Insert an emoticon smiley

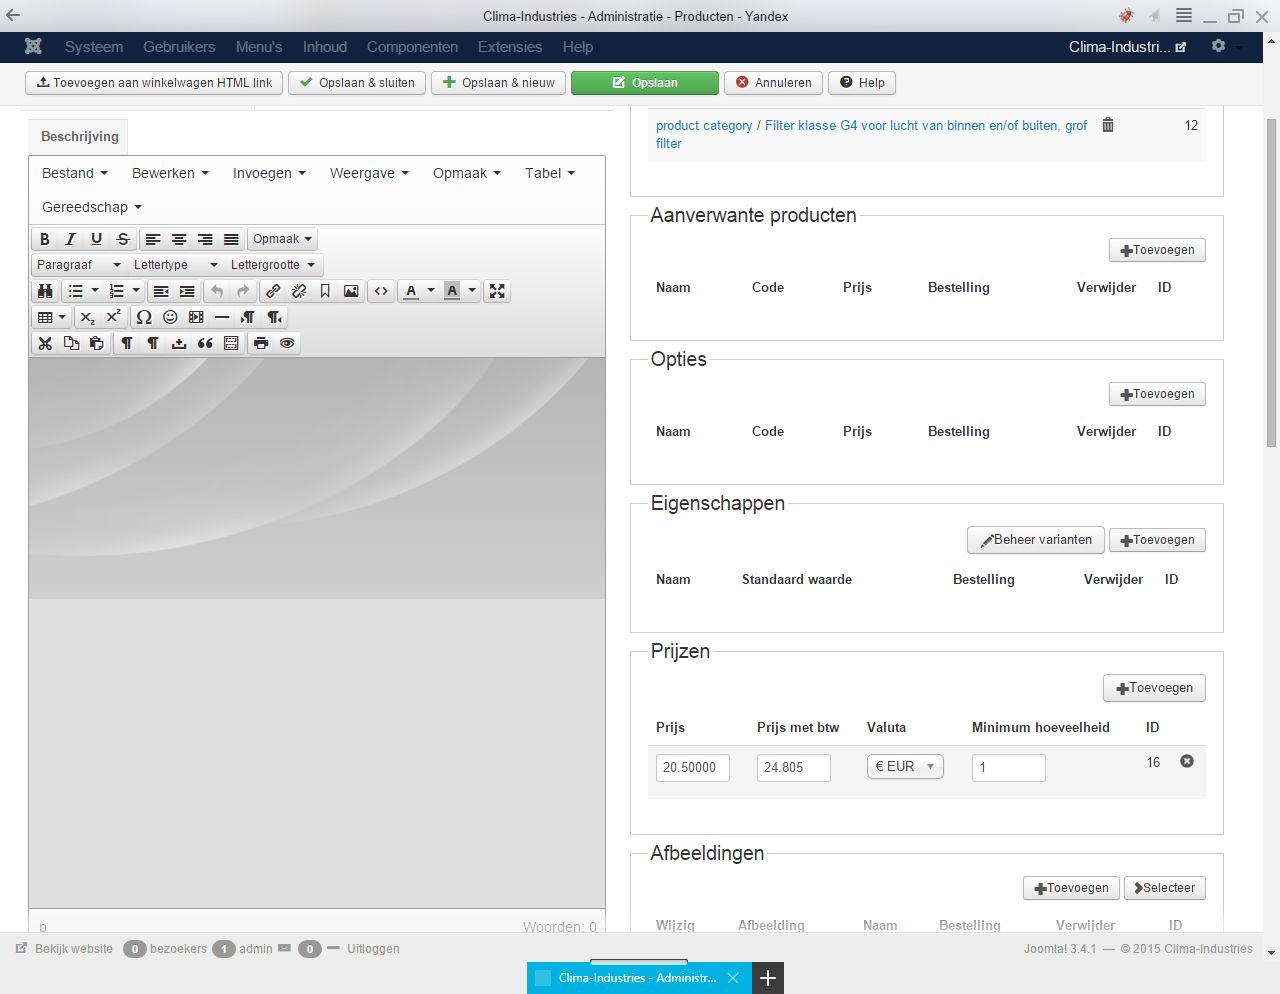click(170, 317)
